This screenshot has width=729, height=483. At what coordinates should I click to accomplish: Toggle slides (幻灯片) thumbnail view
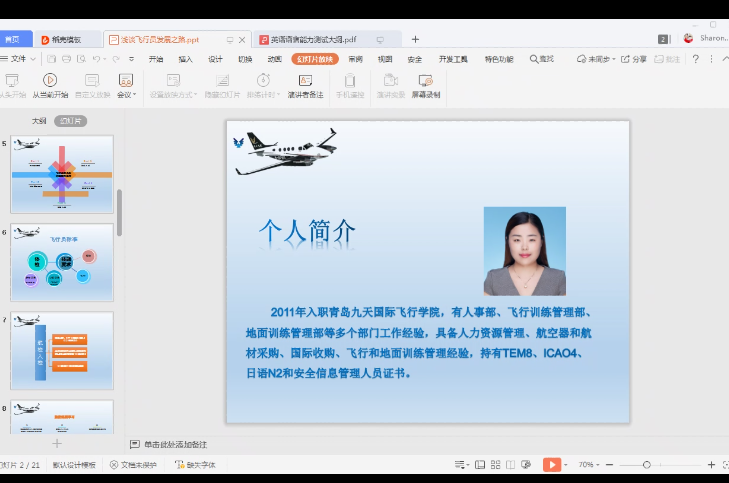70,120
